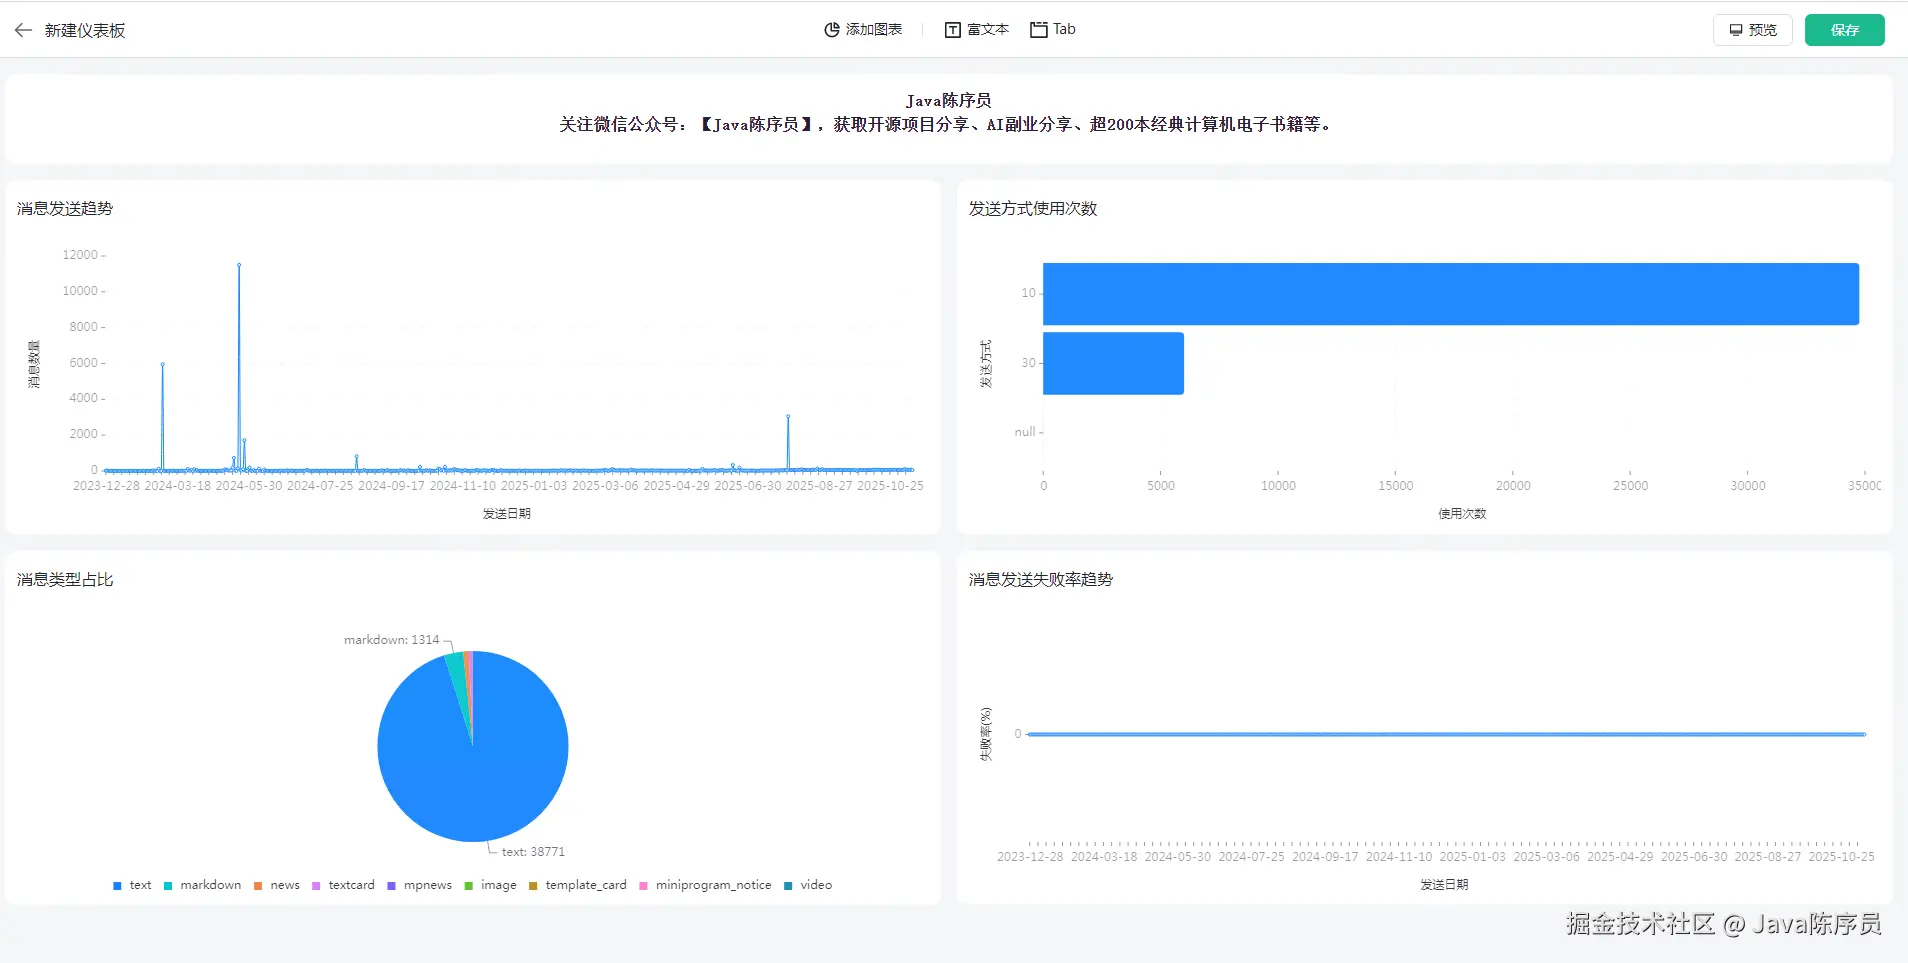Click the 12000 y-axis tick label
Screen dimensions: 1908x963
[80, 255]
